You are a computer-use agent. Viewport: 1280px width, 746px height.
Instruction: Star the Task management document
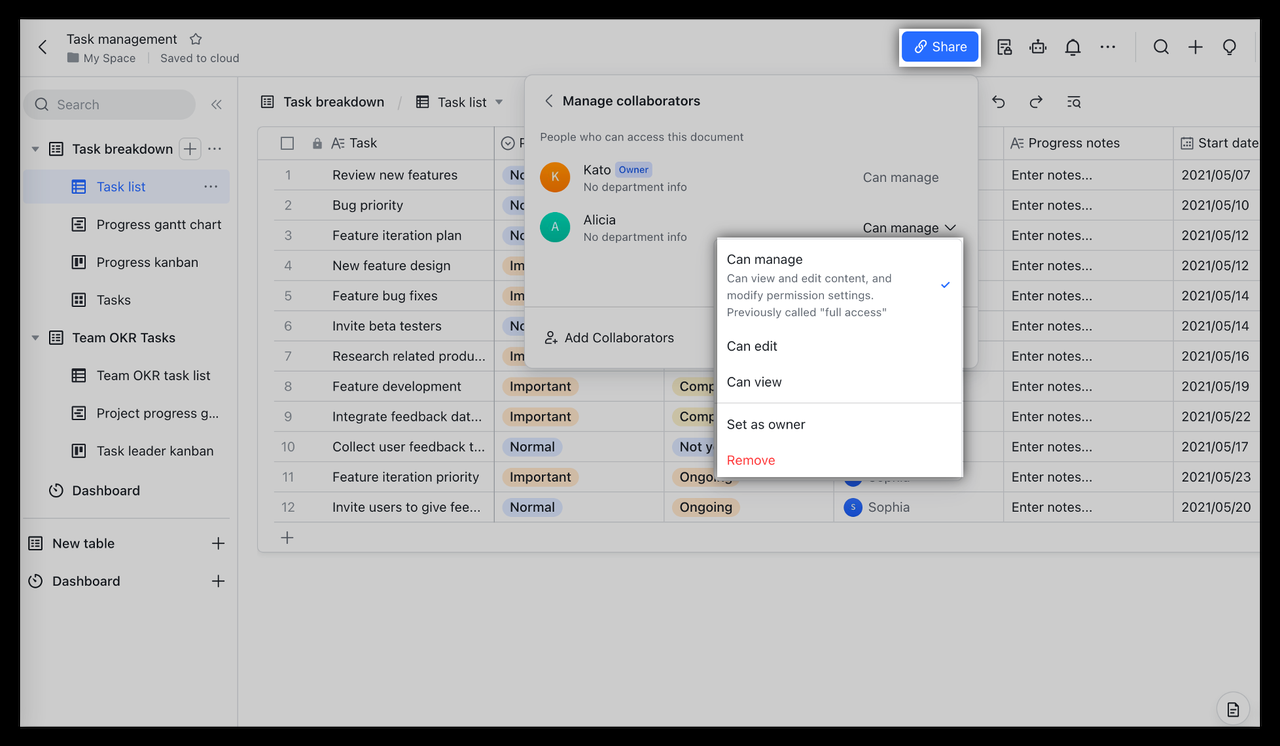(196, 39)
